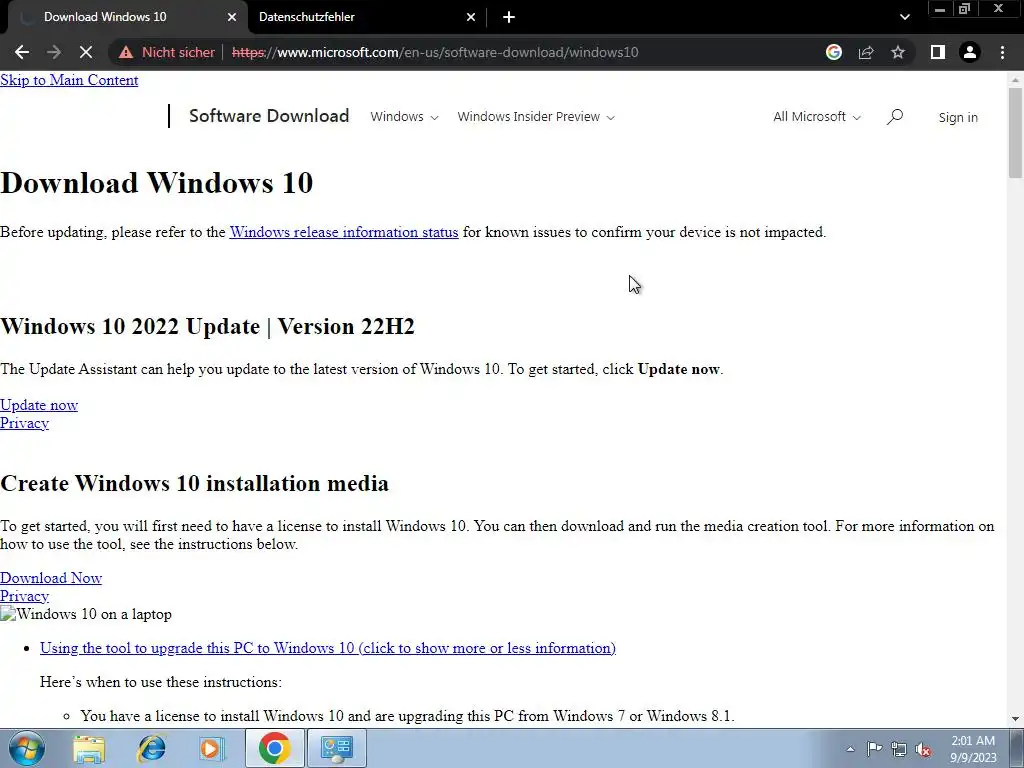1024x768 pixels.
Task: Expand the All Microsoft menu
Action: [817, 117]
